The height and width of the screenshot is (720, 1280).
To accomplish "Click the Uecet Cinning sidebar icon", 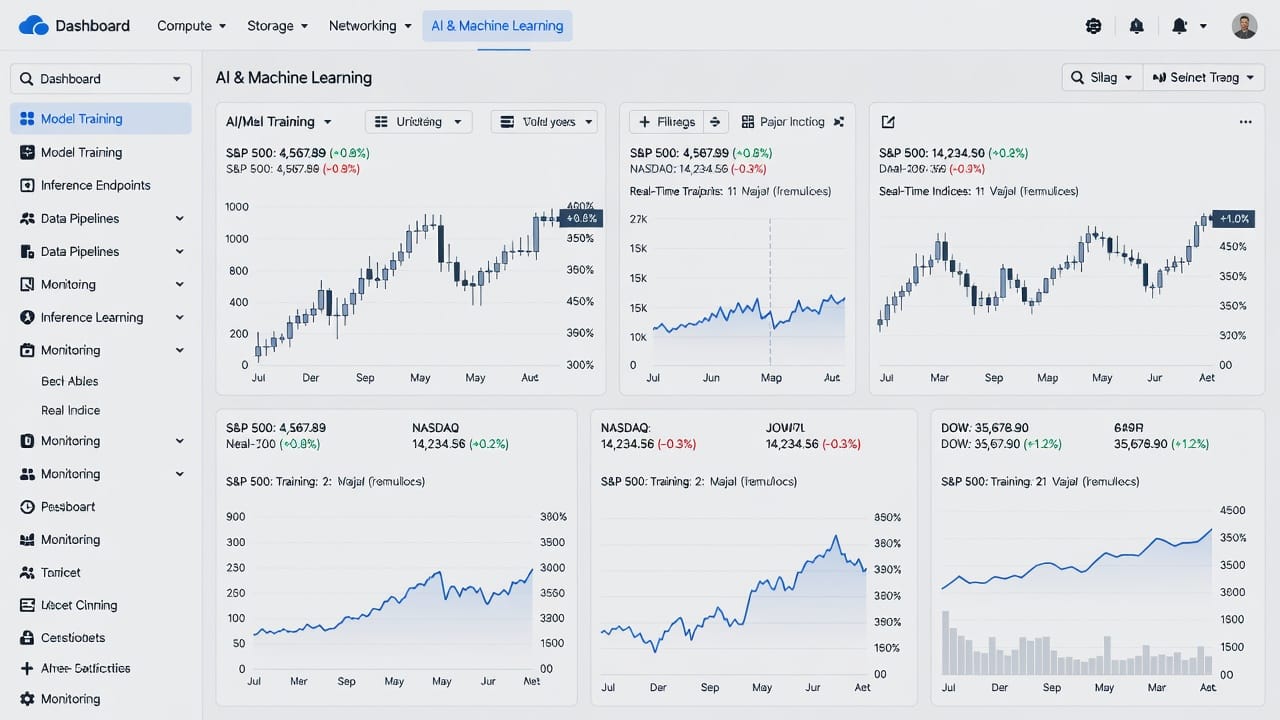I will 27,605.
